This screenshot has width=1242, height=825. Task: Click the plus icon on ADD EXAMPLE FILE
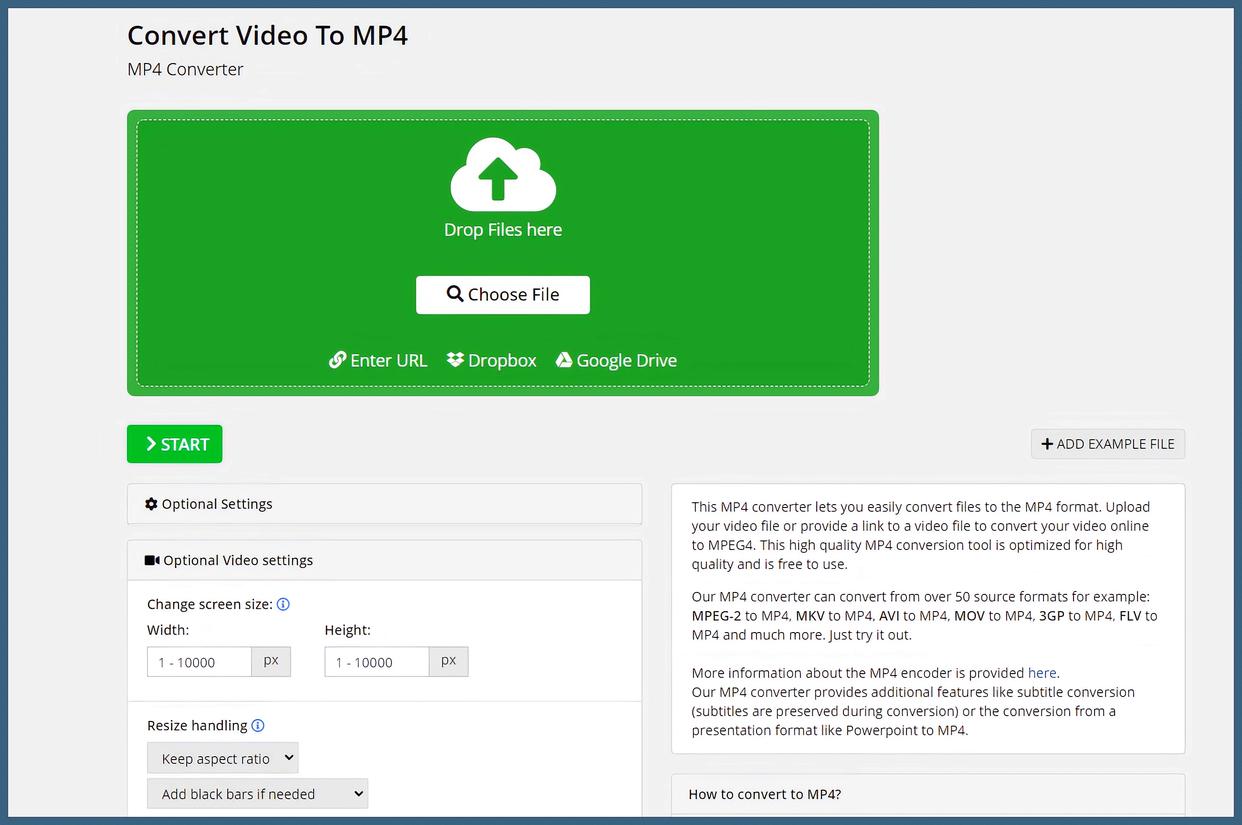coord(1047,443)
